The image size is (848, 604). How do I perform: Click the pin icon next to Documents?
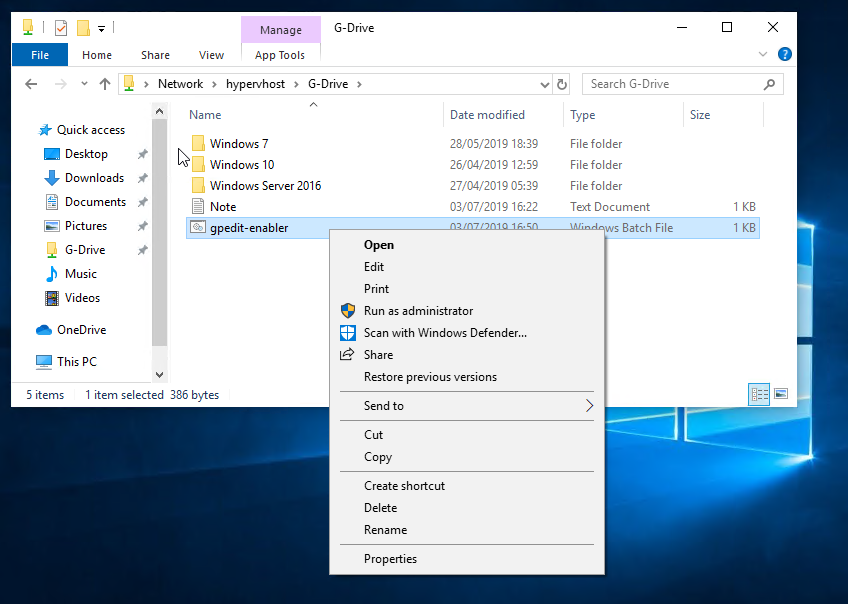(142, 202)
